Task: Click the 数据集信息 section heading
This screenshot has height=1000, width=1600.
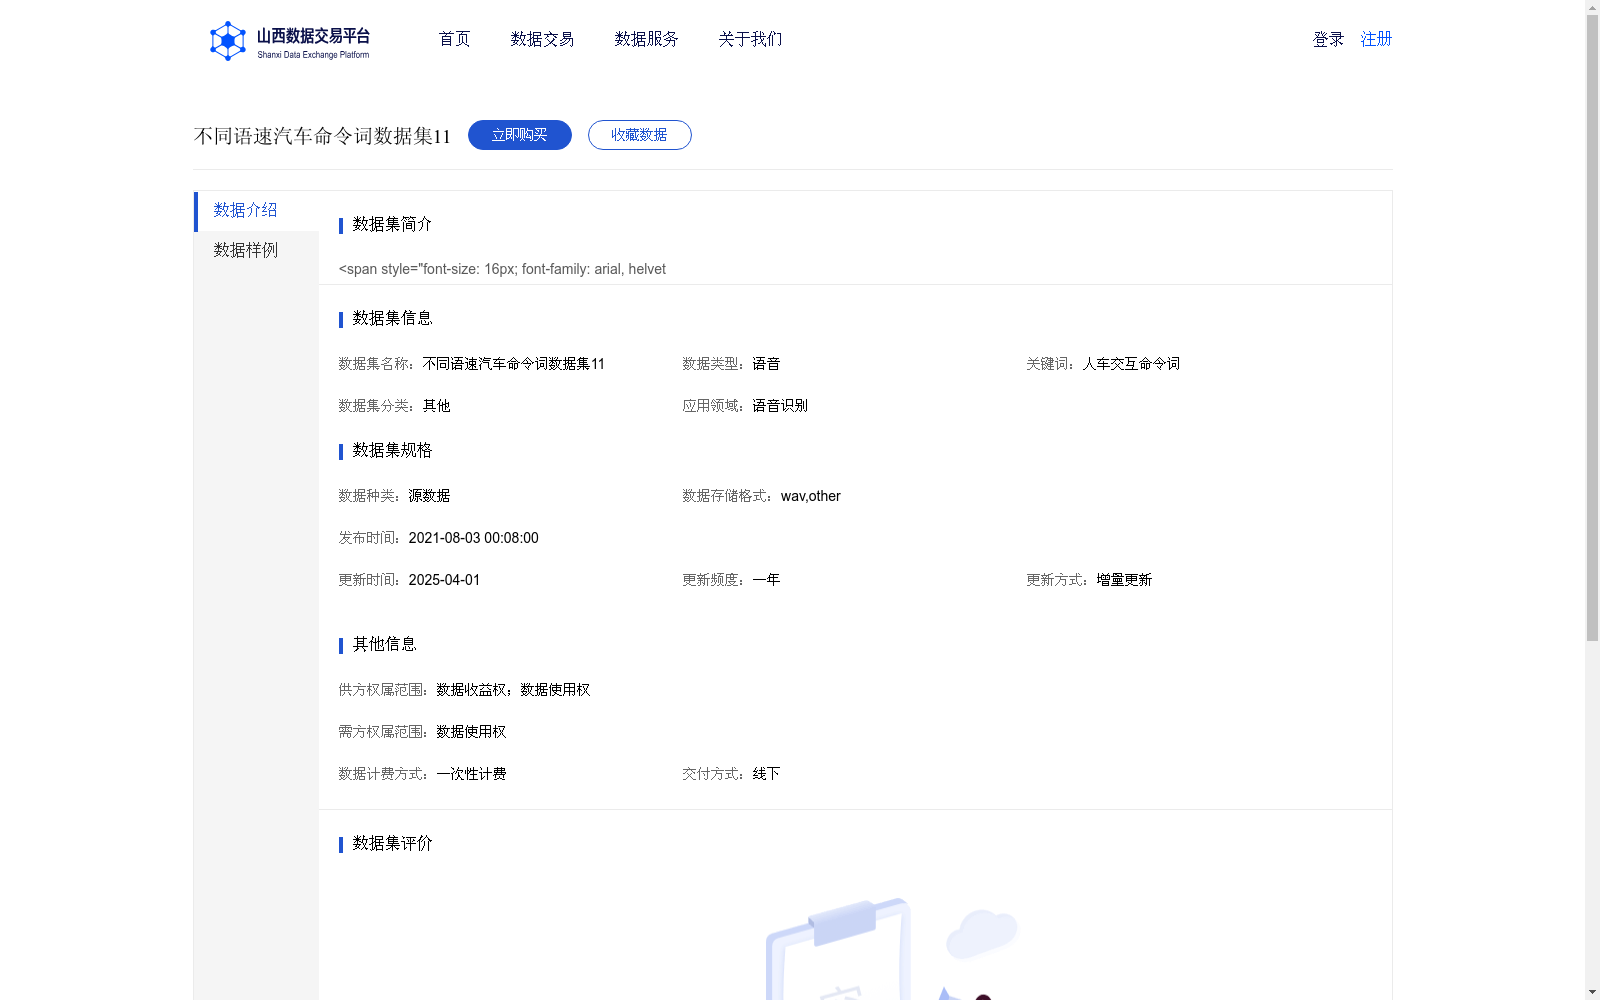Action: click(x=392, y=318)
